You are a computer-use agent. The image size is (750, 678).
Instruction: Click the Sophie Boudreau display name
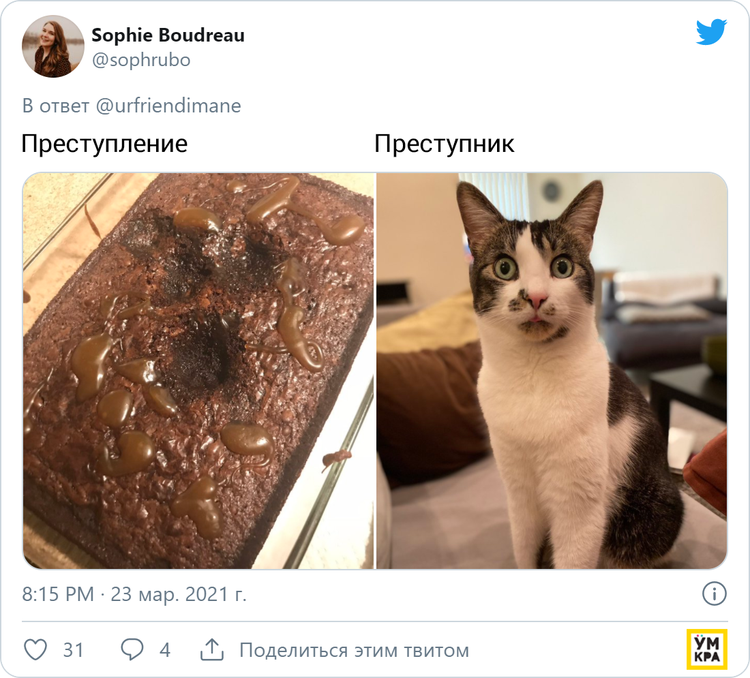pos(168,35)
